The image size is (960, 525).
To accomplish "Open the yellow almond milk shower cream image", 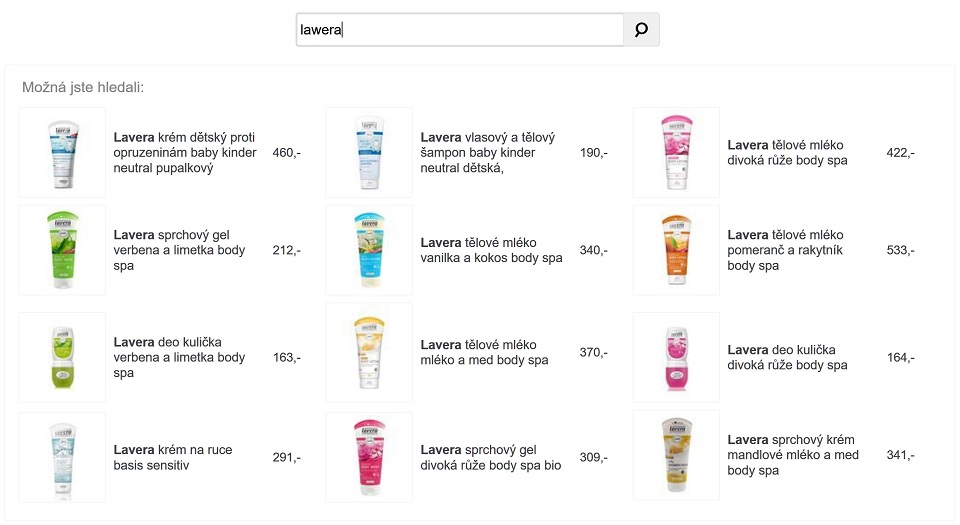I will pos(676,455).
